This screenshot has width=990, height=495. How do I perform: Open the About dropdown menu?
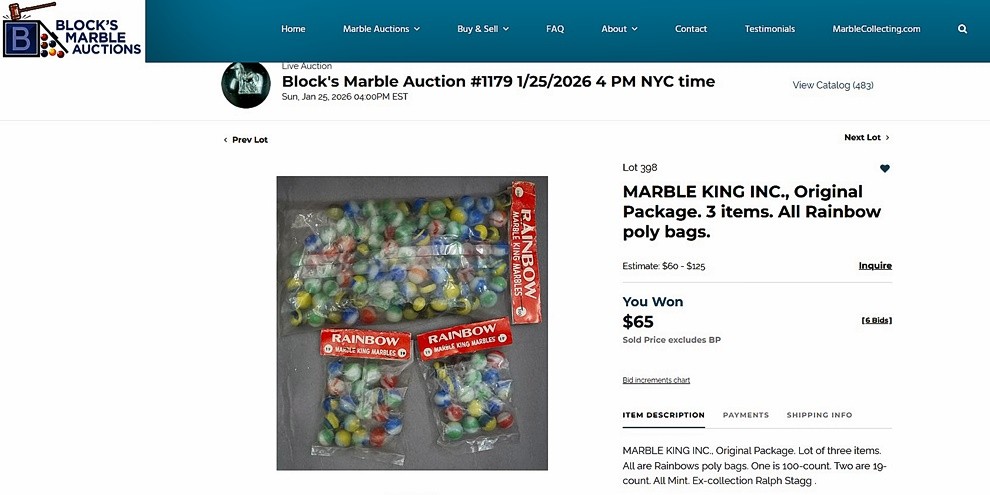pos(619,29)
